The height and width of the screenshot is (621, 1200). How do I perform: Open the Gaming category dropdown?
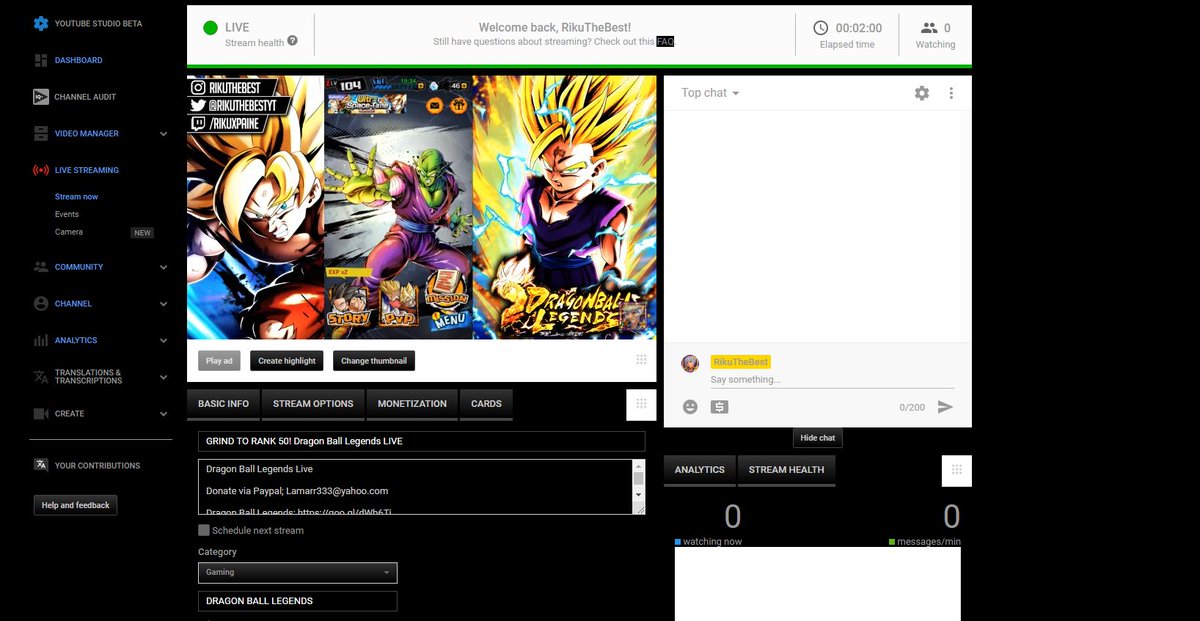[x=298, y=573]
